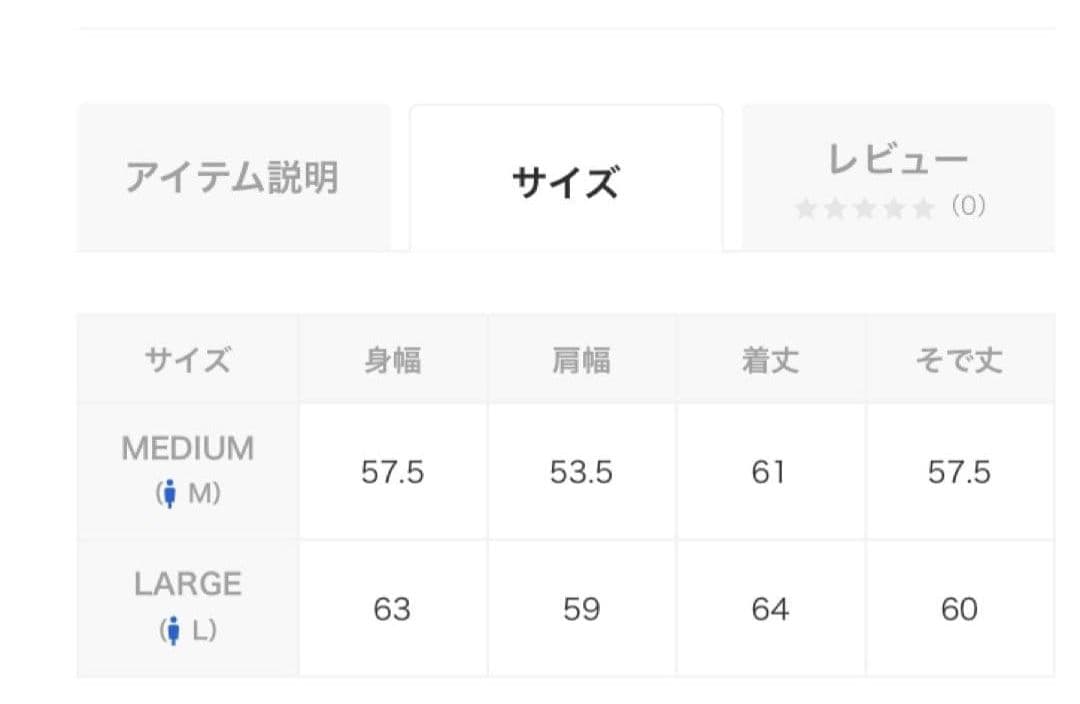The height and width of the screenshot is (704, 1080).
Task: Click MEDIUM 肩幅 value 53.5
Action: click(x=582, y=472)
